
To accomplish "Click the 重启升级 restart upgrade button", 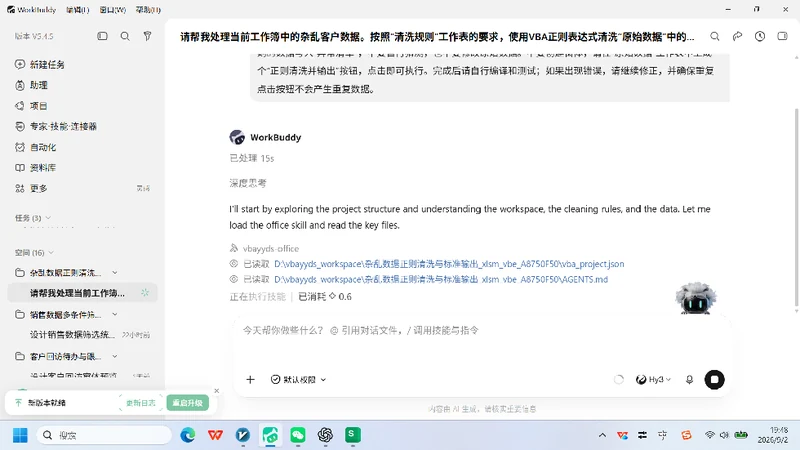I will coord(187,403).
